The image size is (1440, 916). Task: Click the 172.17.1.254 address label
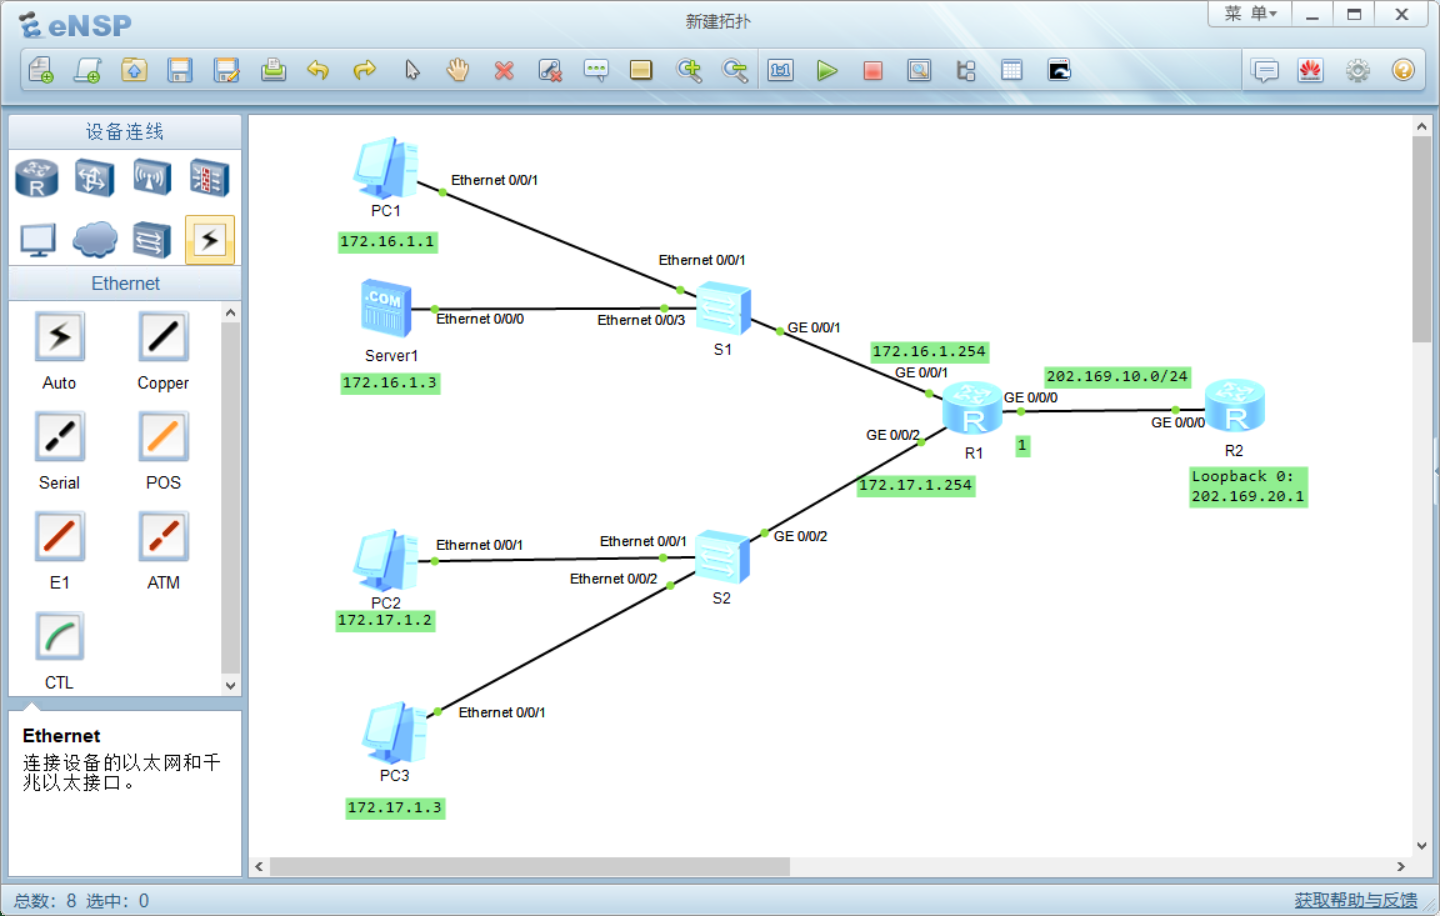point(916,485)
